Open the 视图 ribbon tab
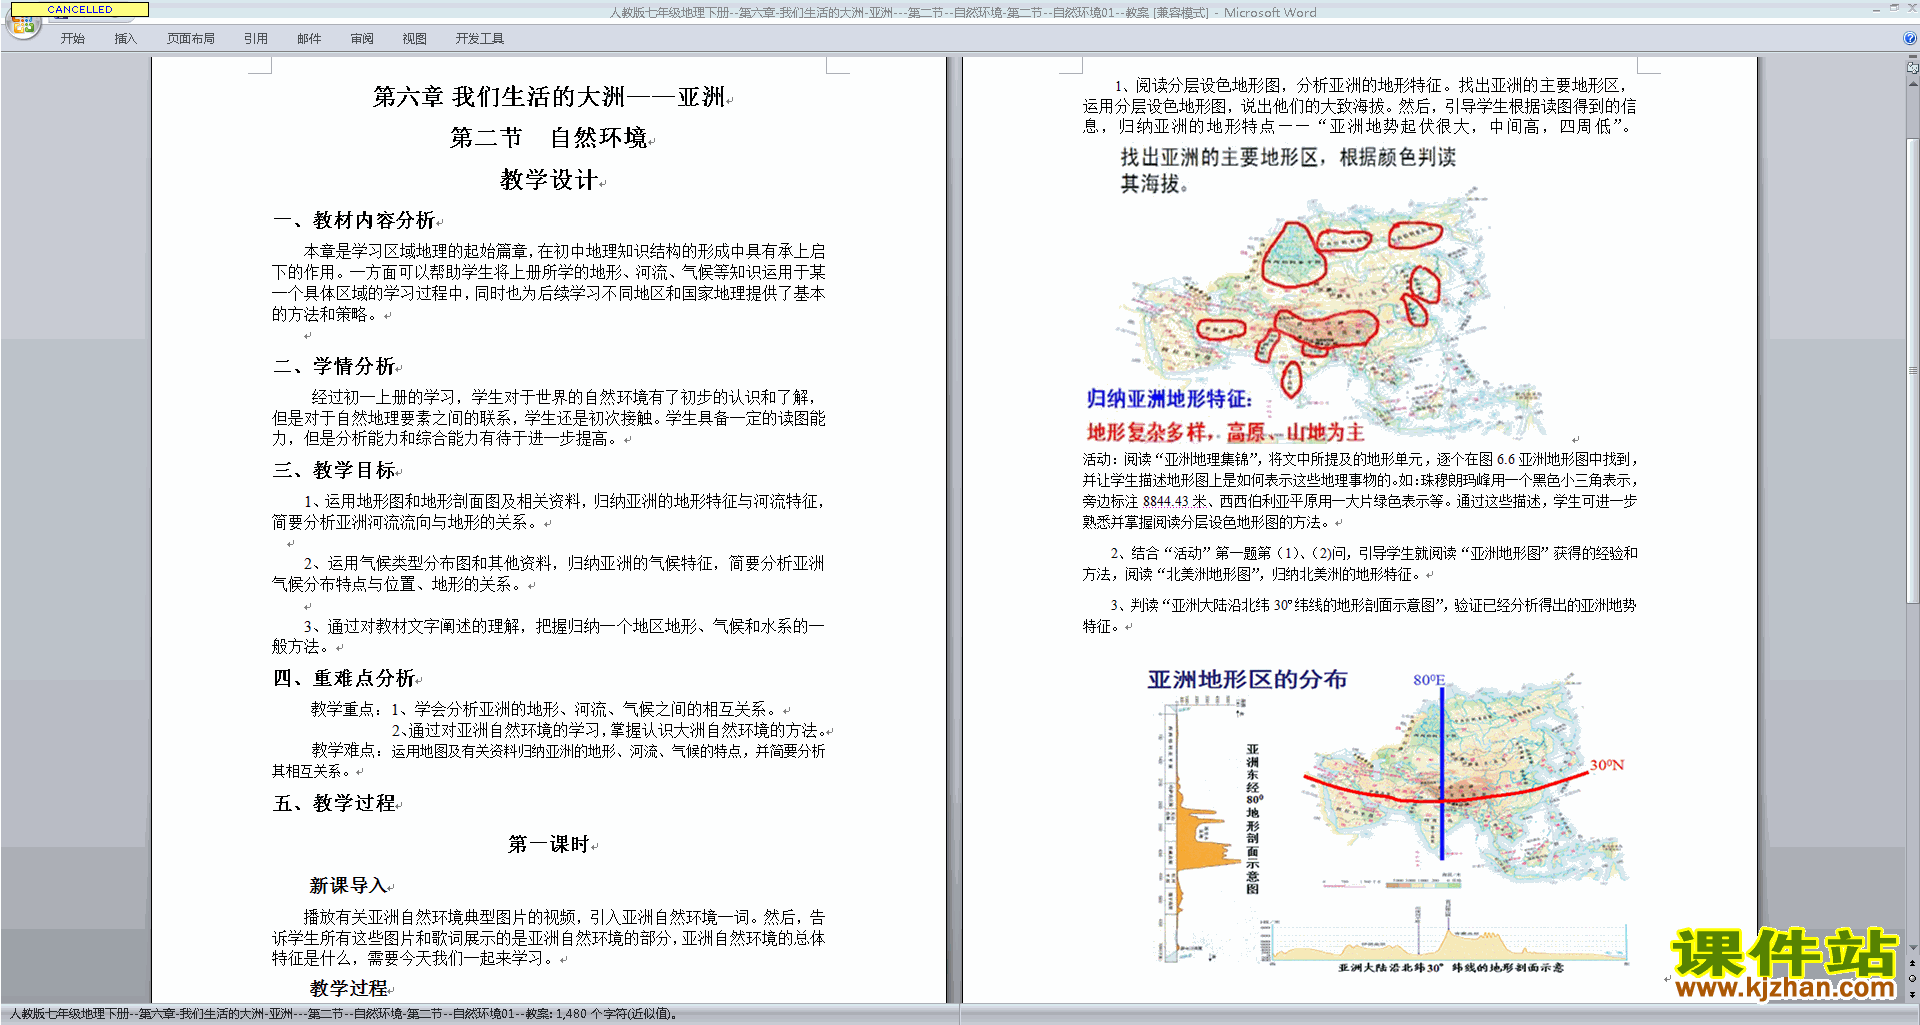Screen dimensions: 1920x1025 [x=414, y=38]
